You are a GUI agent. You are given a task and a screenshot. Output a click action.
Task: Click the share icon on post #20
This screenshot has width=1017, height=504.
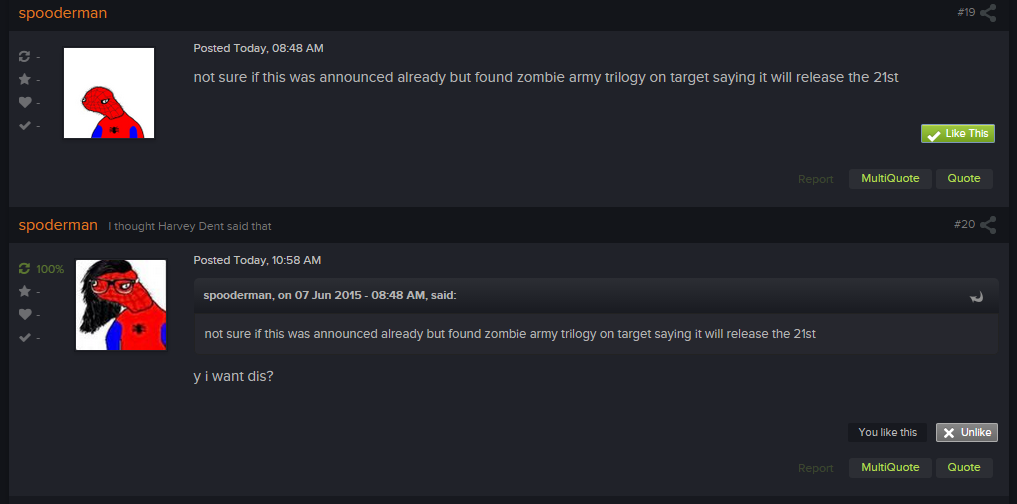click(x=988, y=225)
